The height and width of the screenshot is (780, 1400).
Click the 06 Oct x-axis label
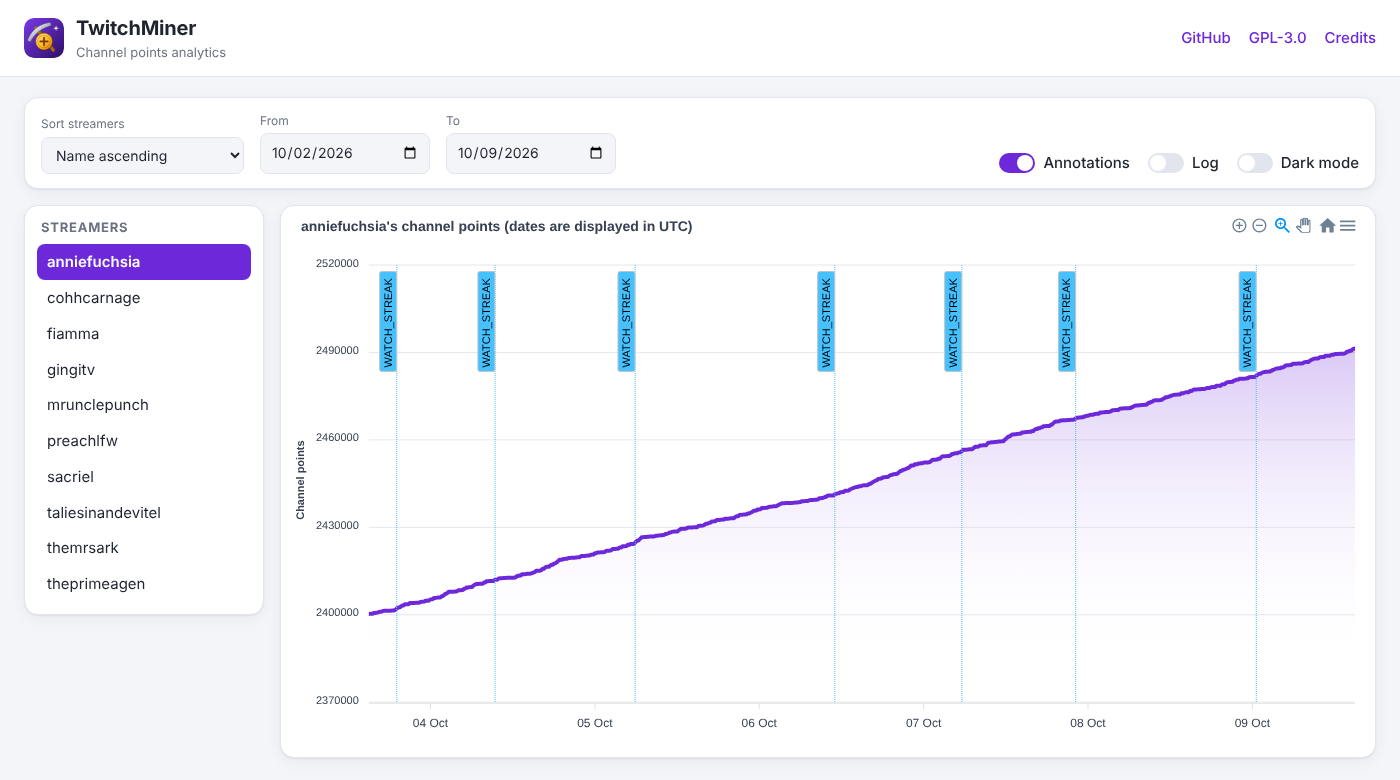point(759,723)
